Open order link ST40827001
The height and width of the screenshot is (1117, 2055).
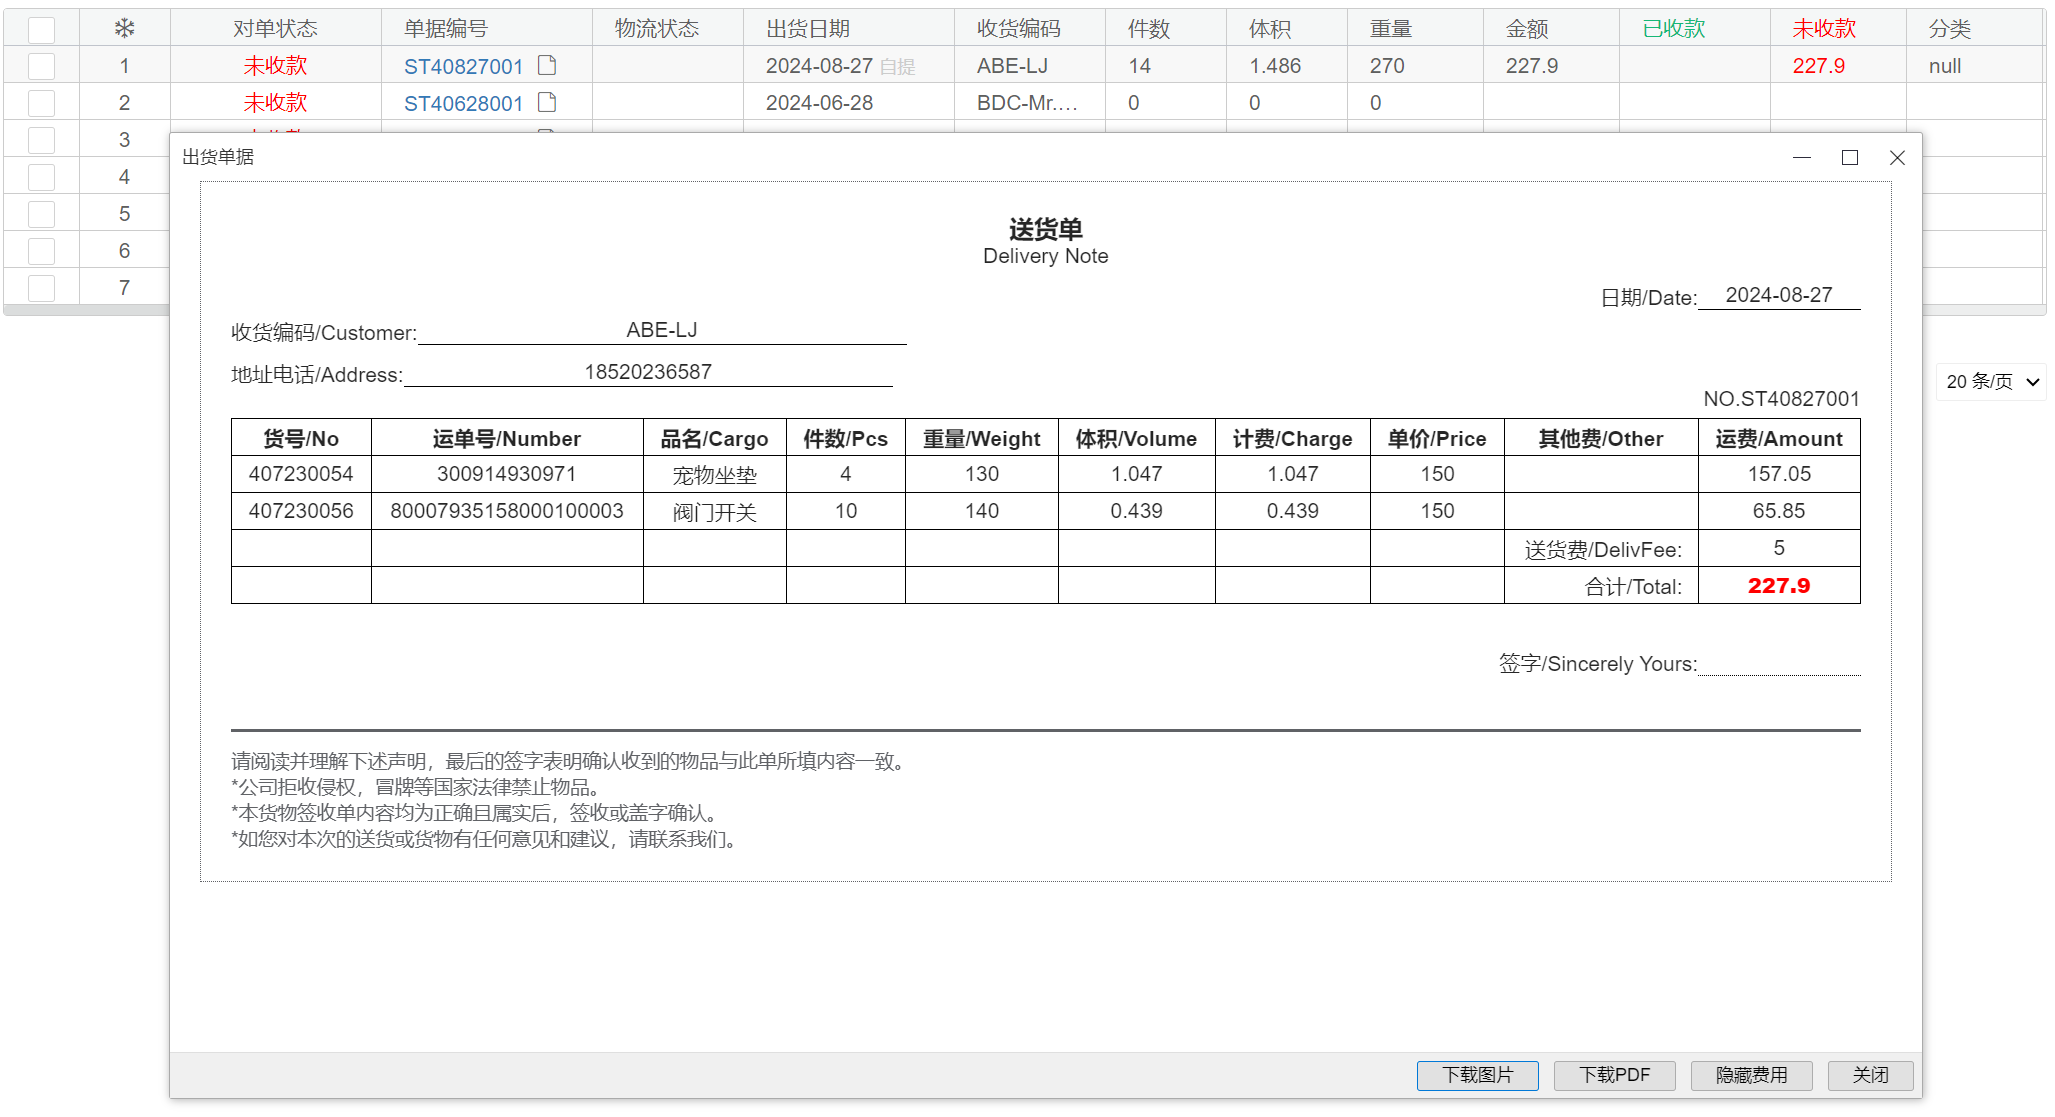coord(464,66)
